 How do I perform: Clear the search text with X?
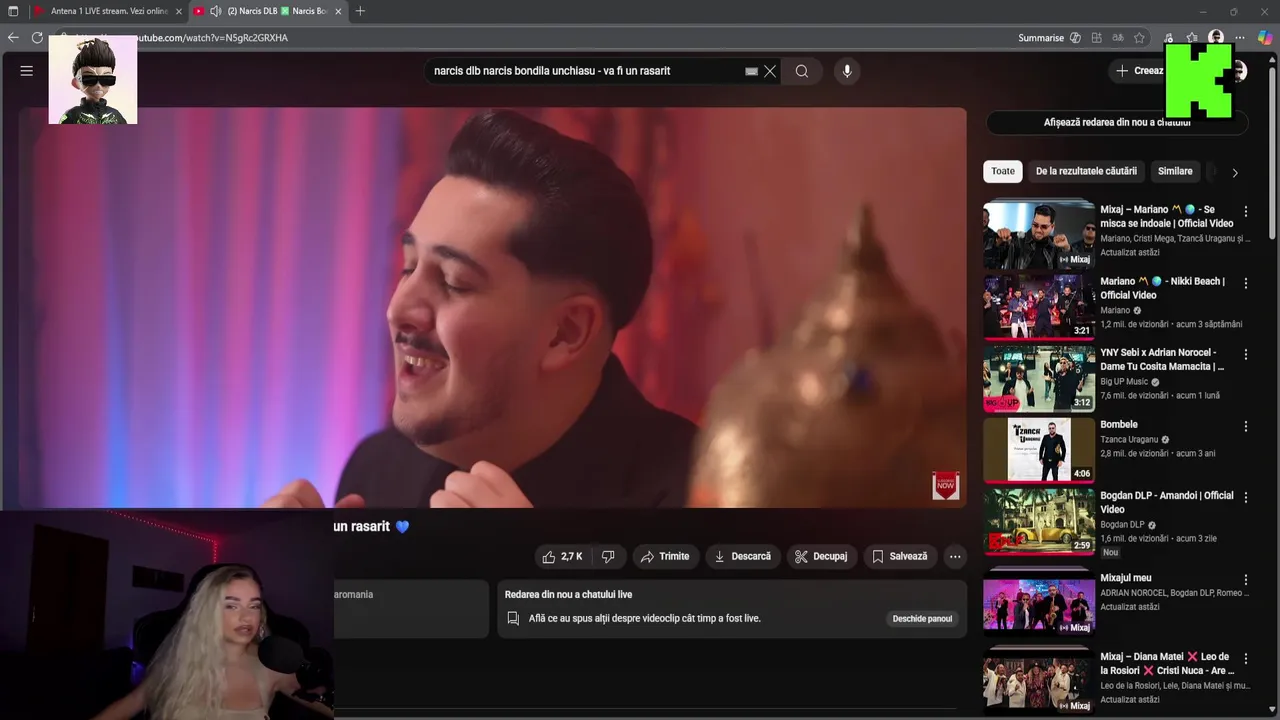770,71
